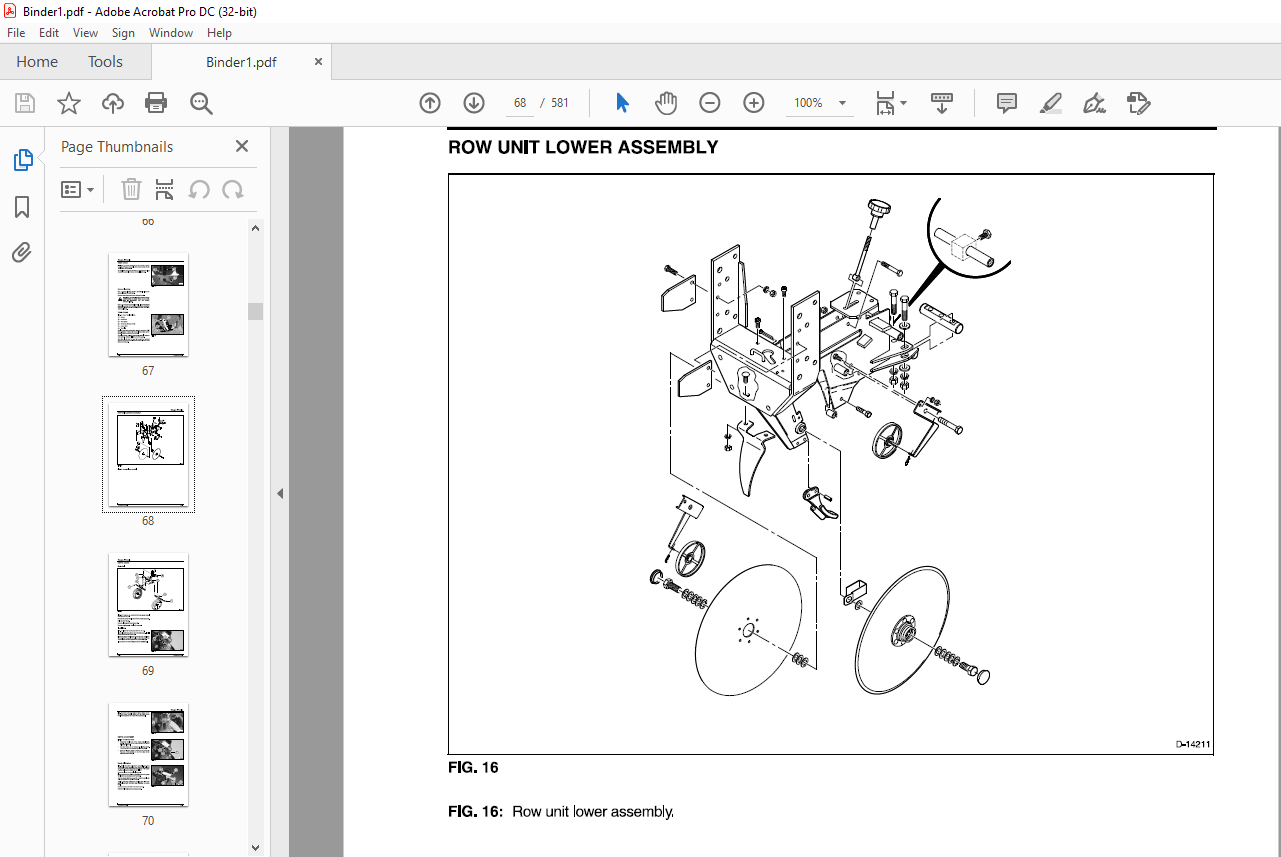
Task: Select the Highlight text pen tool
Action: click(1050, 103)
